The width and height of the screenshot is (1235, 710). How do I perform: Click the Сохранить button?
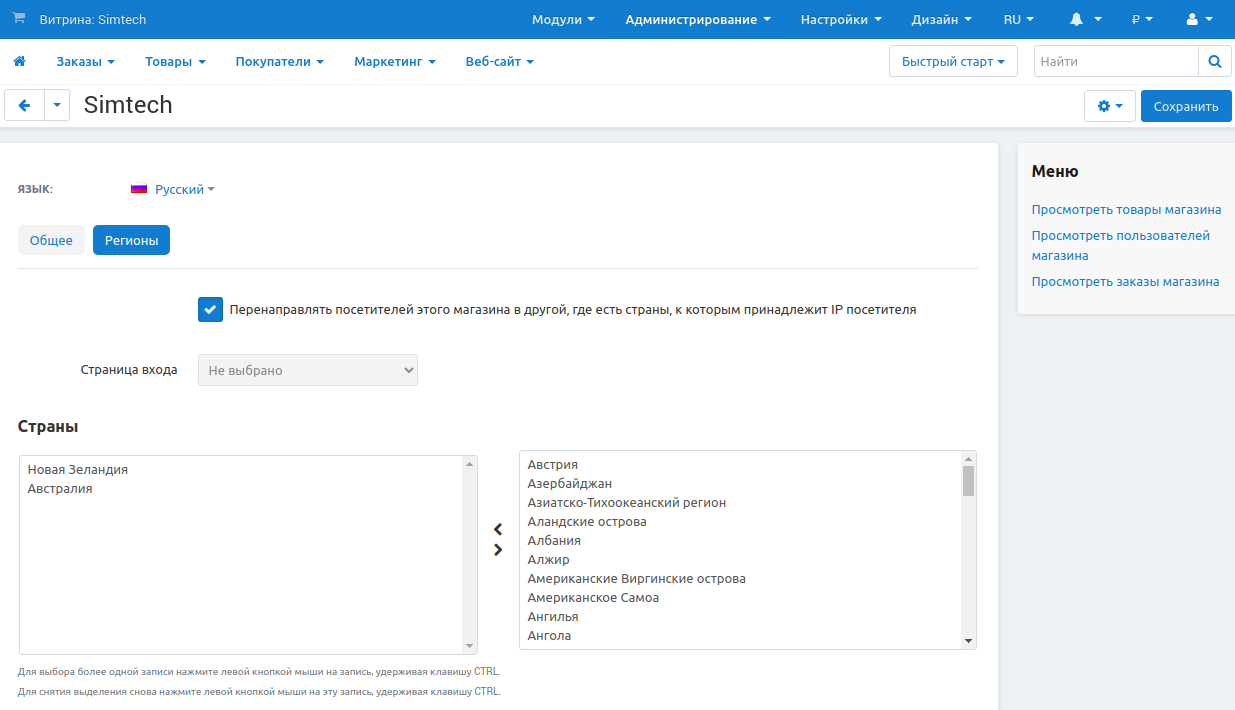point(1185,106)
